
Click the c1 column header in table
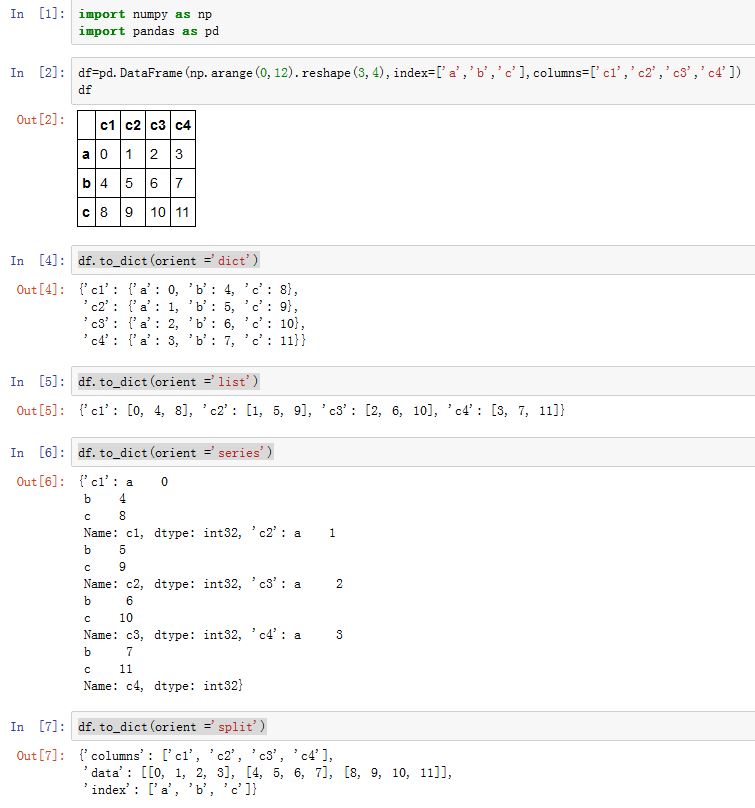click(x=108, y=125)
